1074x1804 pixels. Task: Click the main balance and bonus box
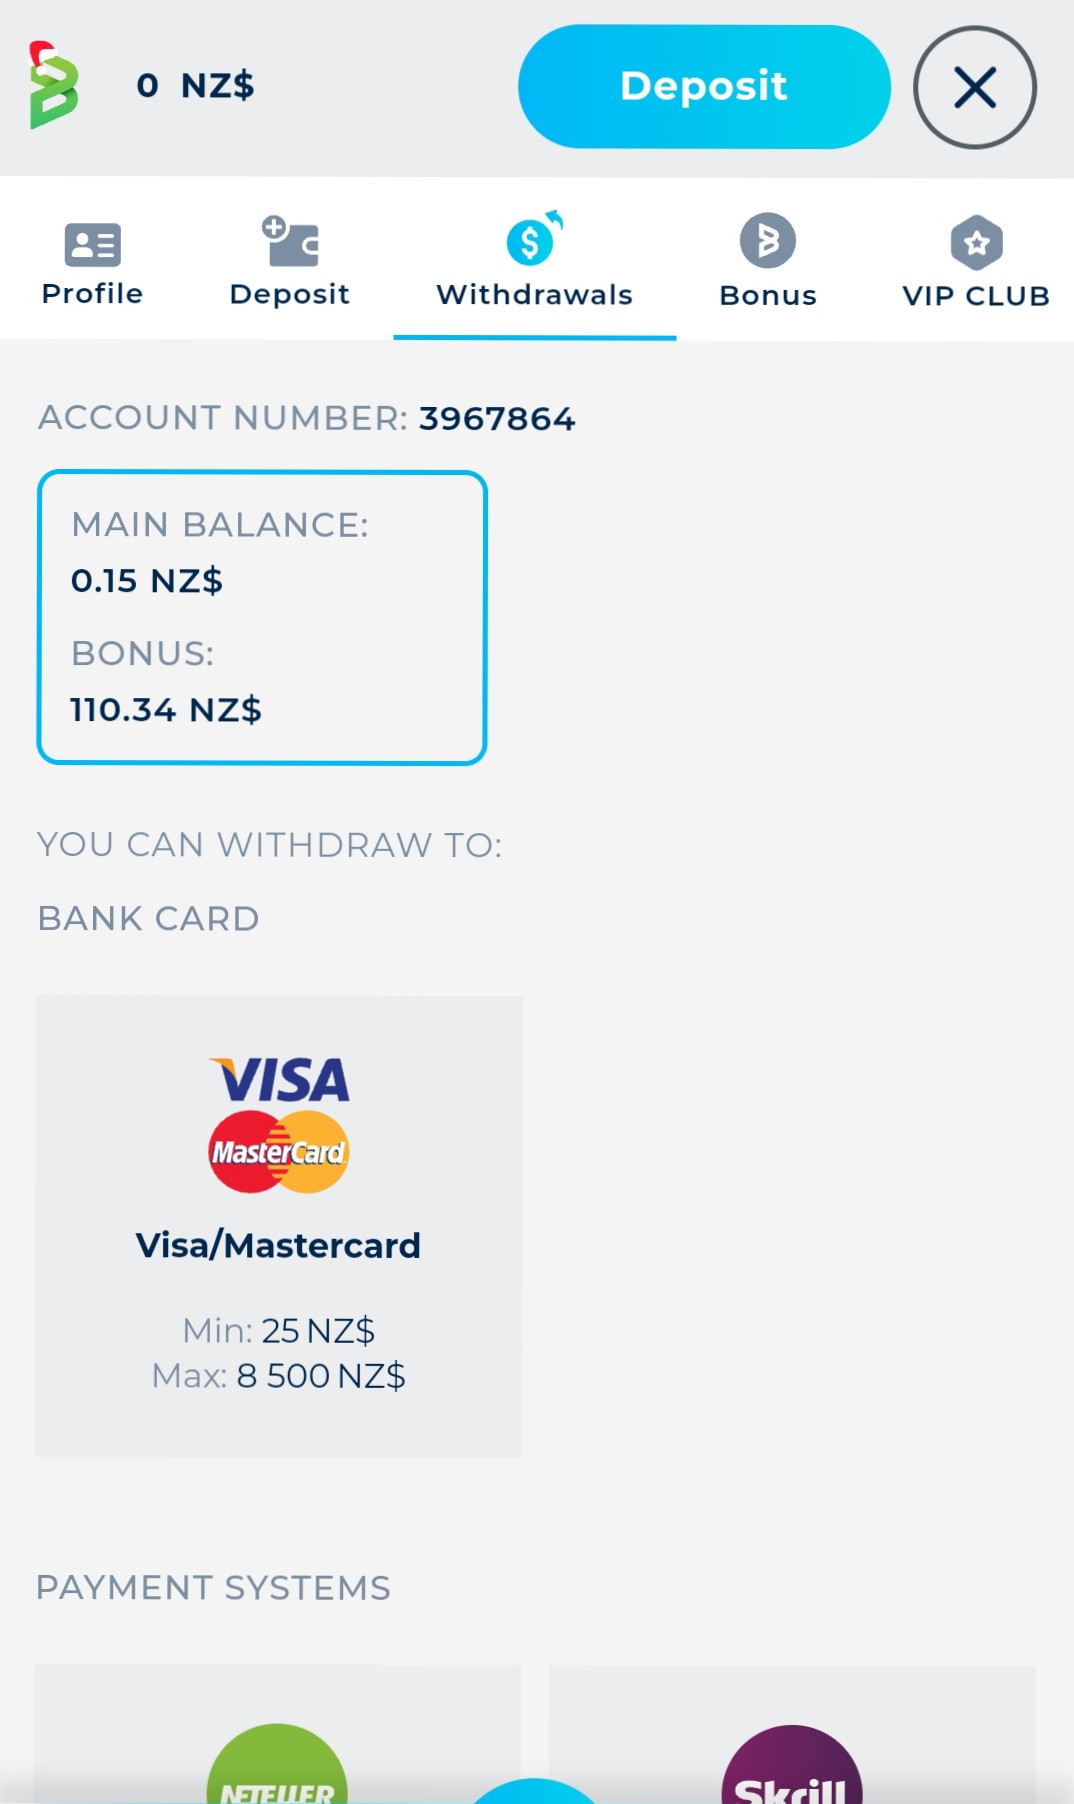[262, 618]
